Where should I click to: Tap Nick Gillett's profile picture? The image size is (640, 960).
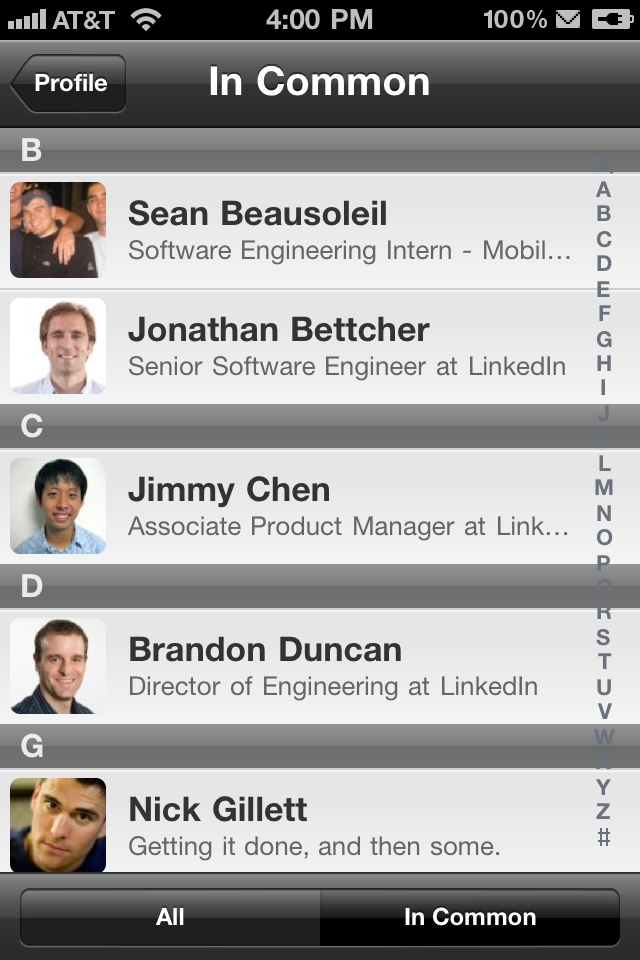[x=58, y=824]
